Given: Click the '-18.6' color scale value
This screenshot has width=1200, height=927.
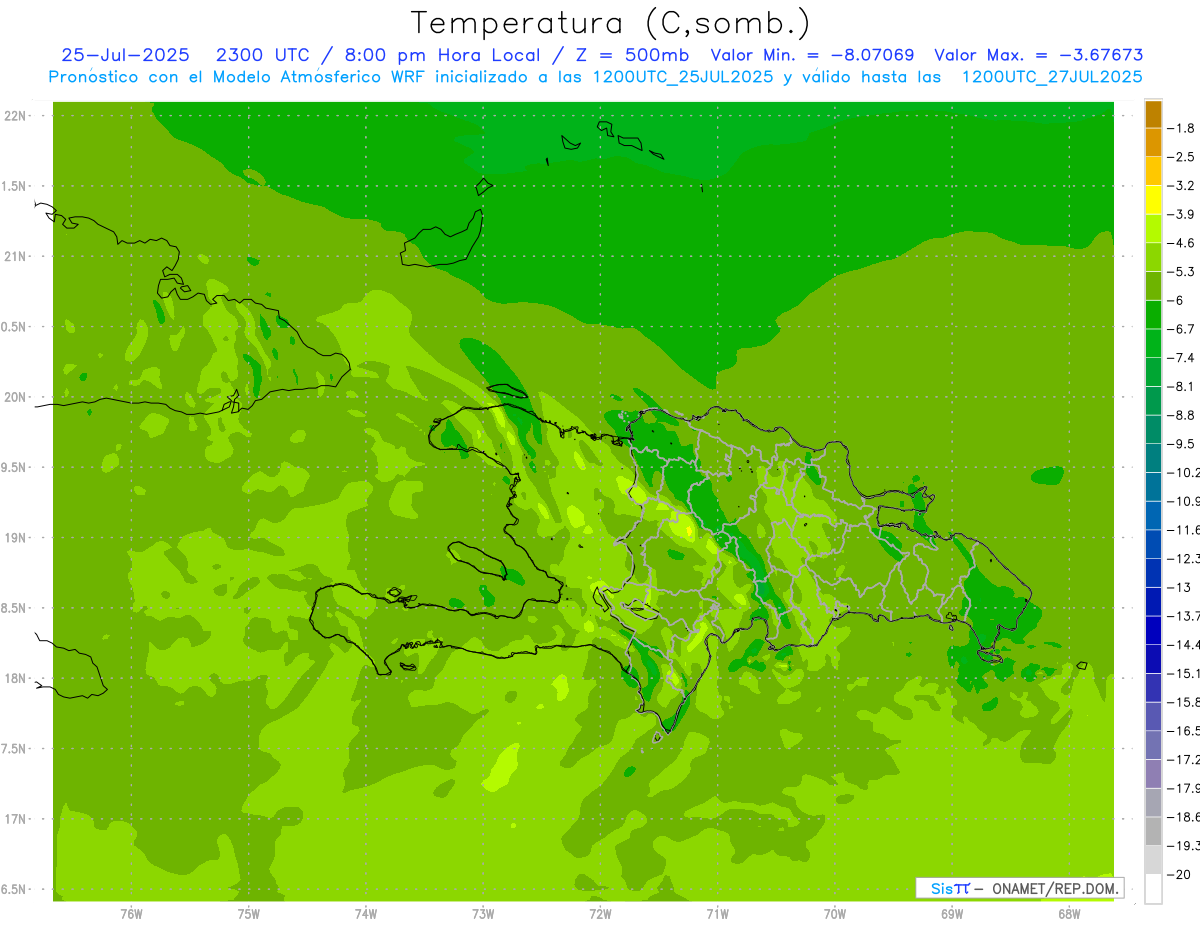Looking at the screenshot, I should click(x=1183, y=817).
